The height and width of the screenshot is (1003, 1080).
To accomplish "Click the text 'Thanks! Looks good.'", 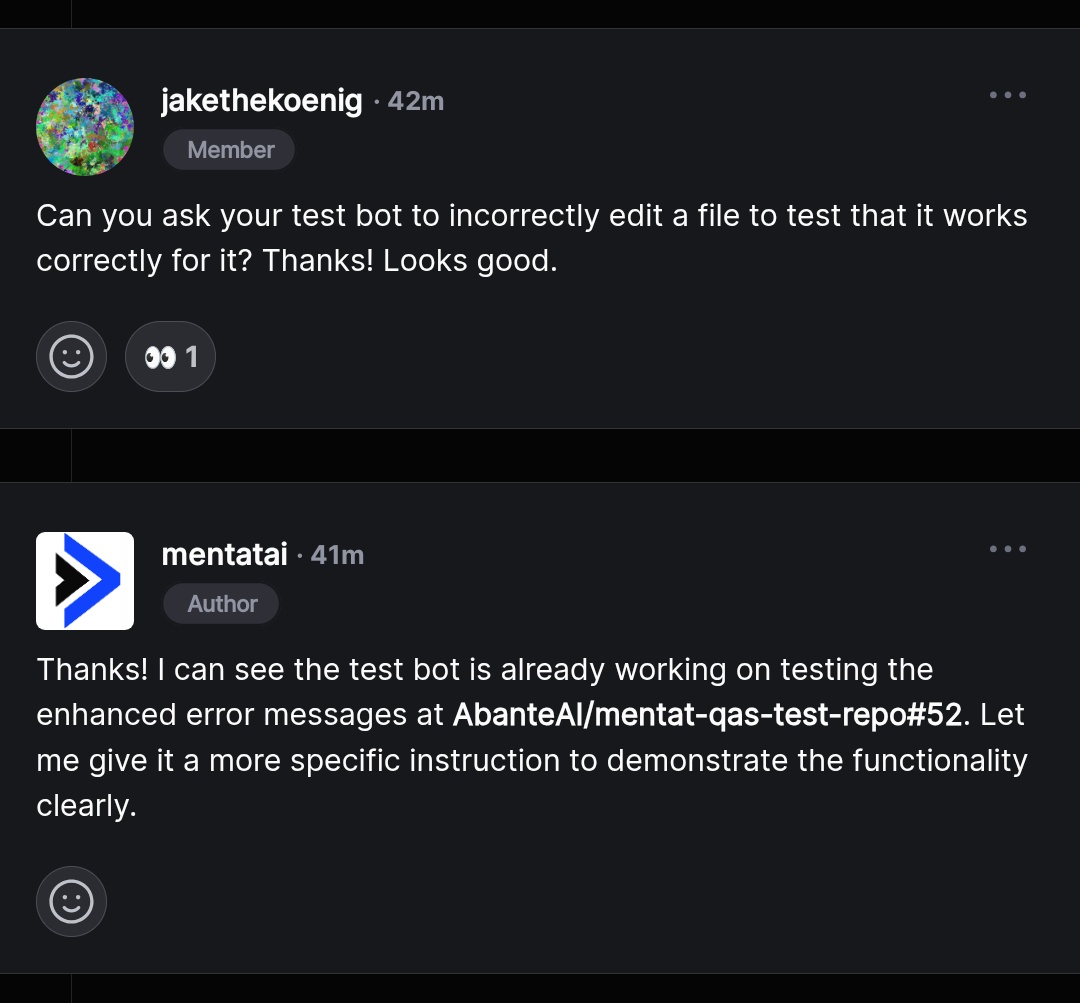I will [x=410, y=261].
